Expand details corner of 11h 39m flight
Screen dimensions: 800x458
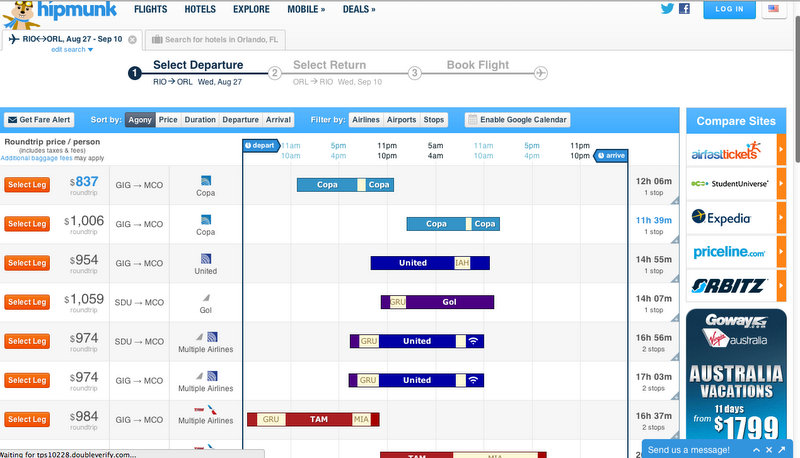pos(674,240)
